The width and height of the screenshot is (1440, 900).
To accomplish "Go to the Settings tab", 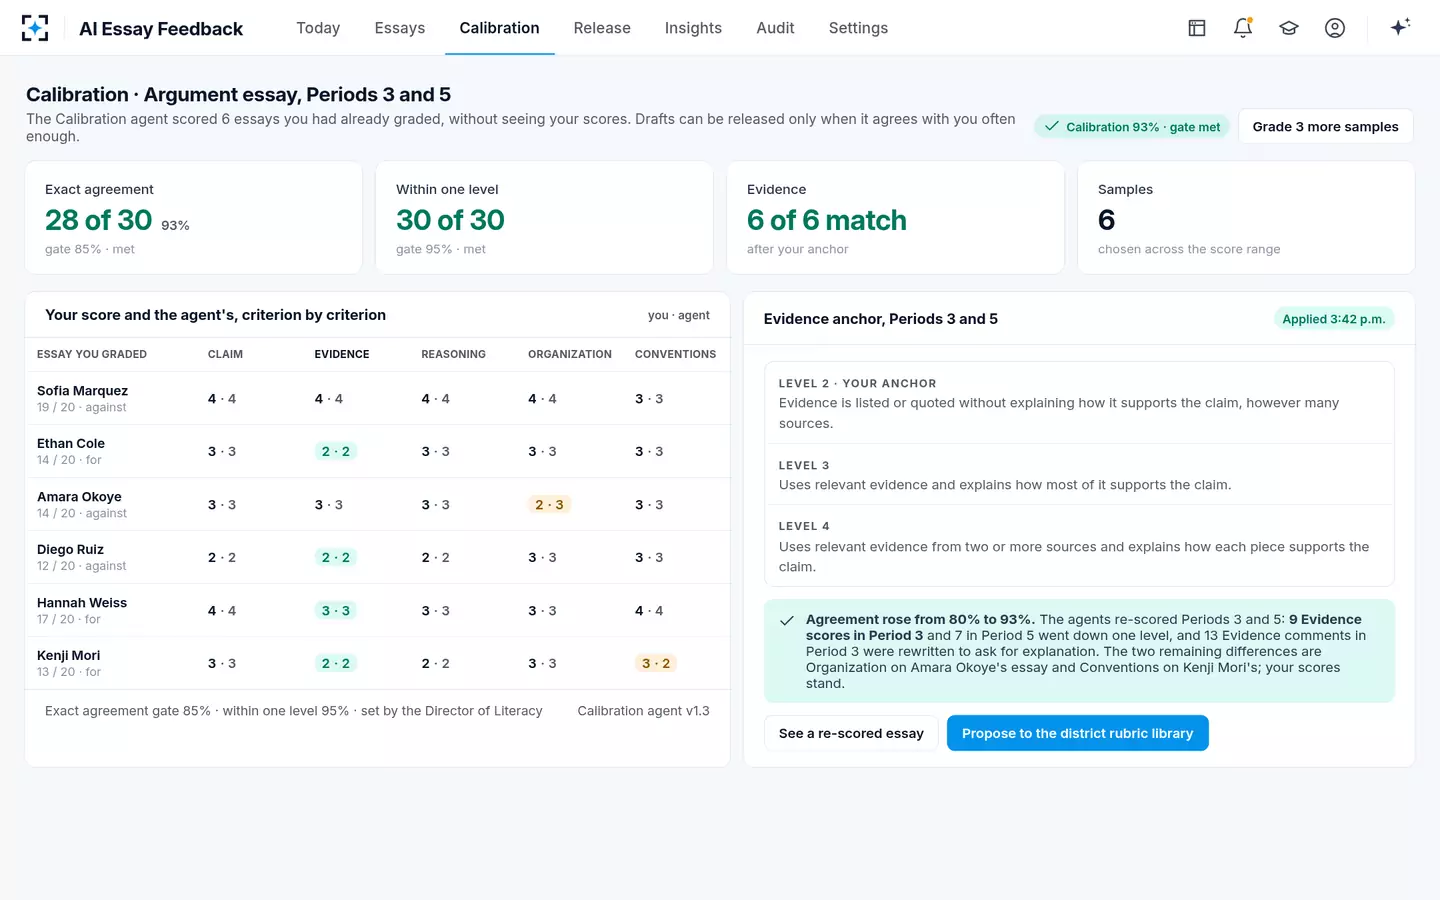I will click(858, 28).
